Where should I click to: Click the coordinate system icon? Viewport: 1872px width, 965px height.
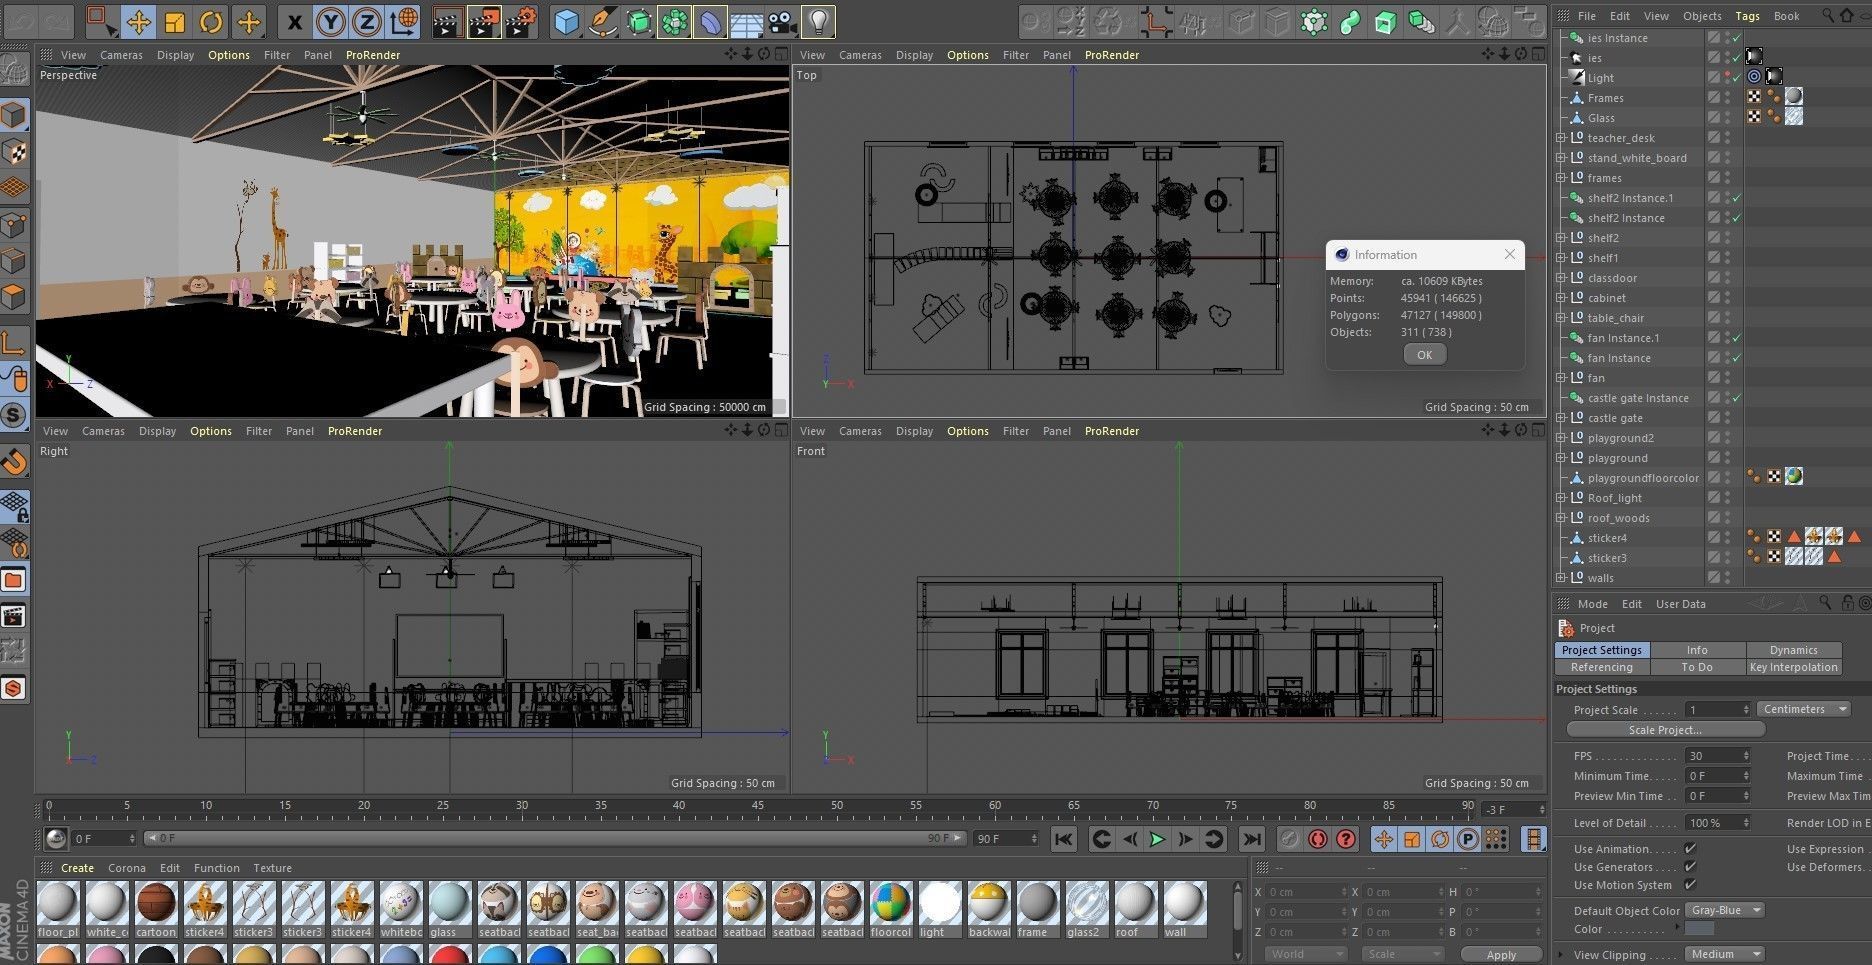(x=404, y=21)
